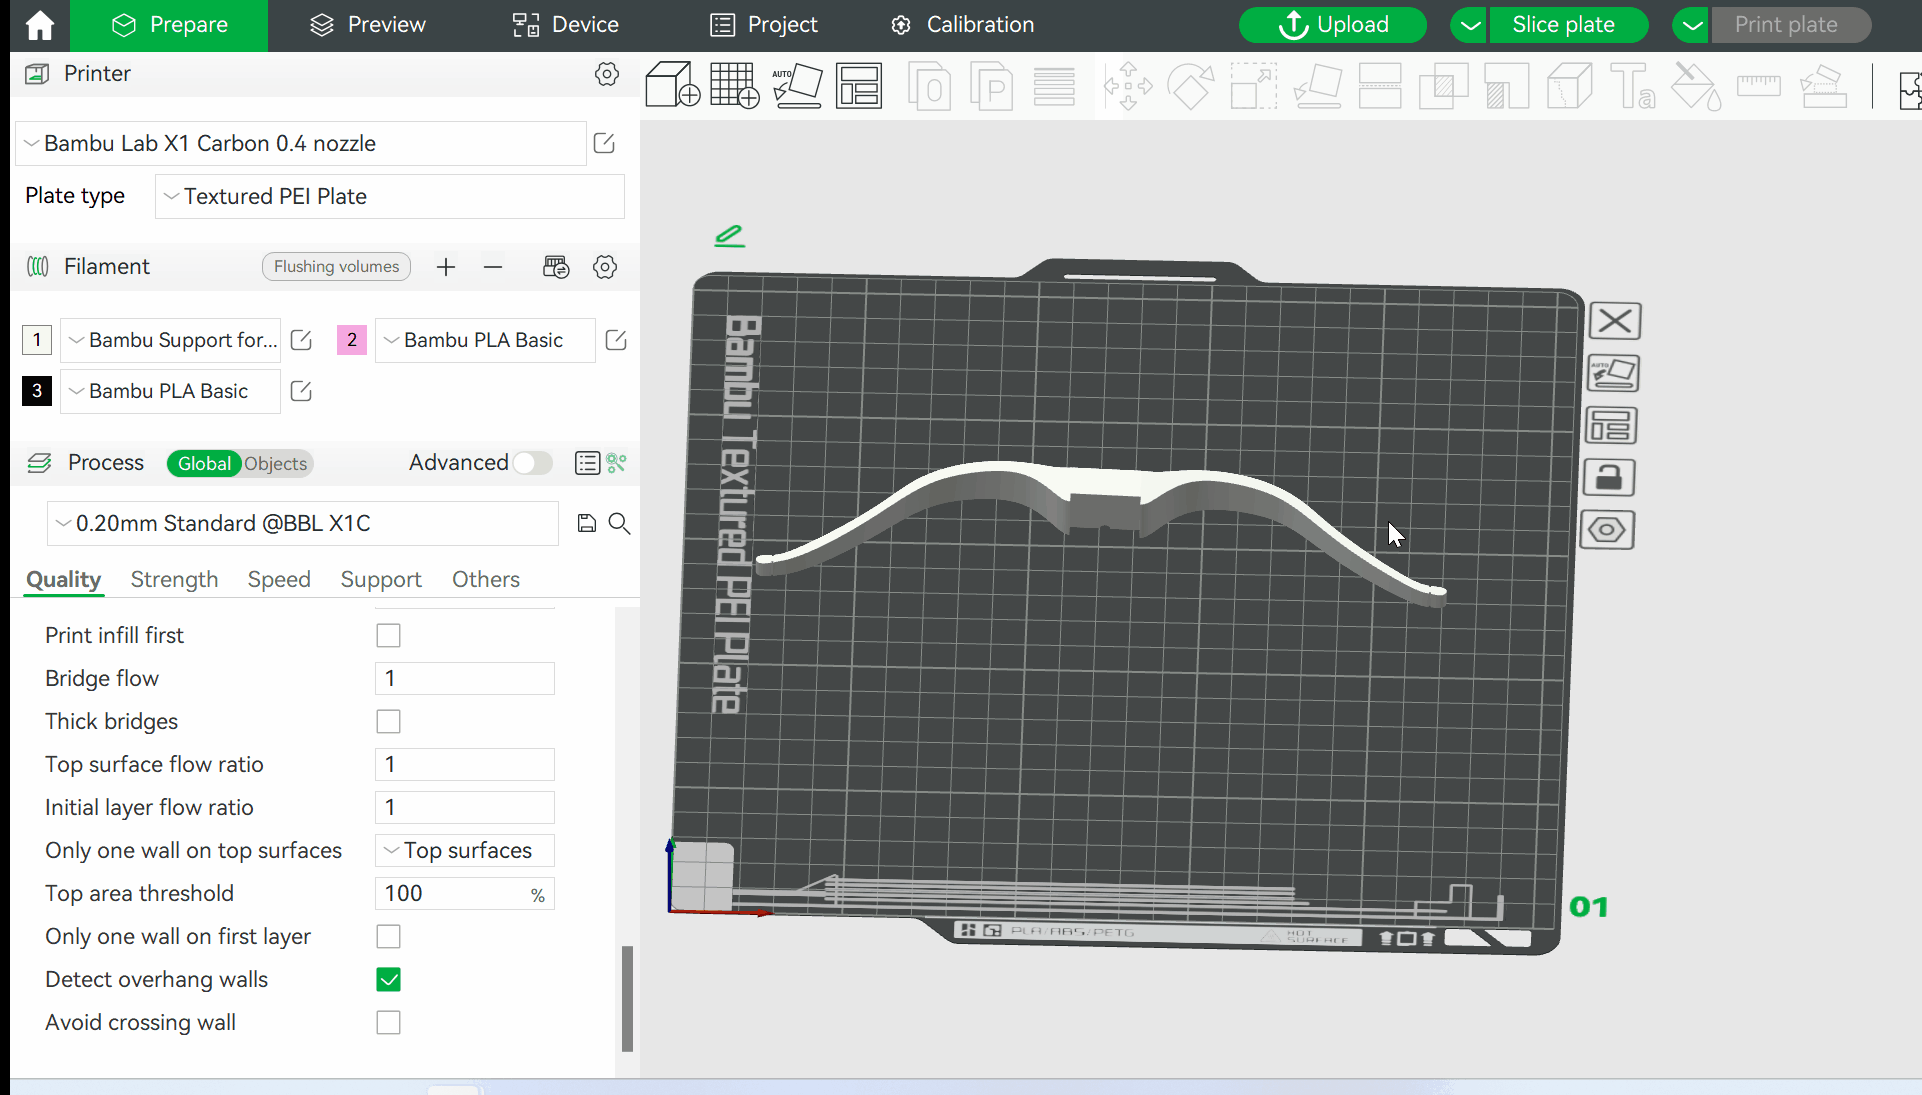
Task: Click the Upload button
Action: [1333, 25]
